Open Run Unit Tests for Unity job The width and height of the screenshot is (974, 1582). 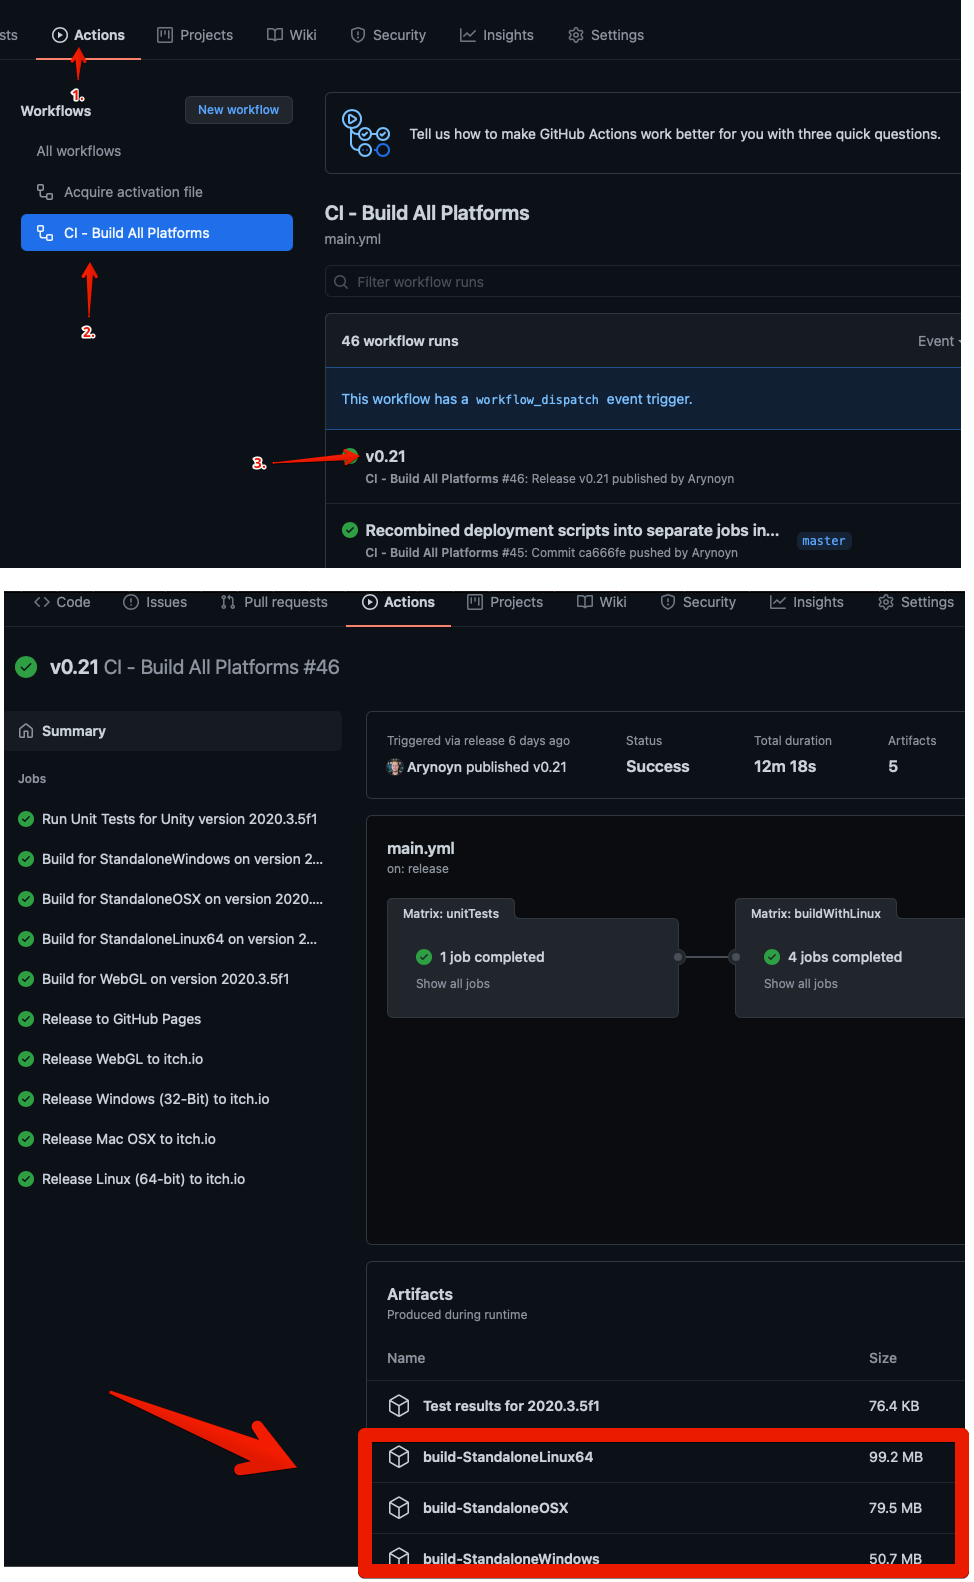point(180,819)
